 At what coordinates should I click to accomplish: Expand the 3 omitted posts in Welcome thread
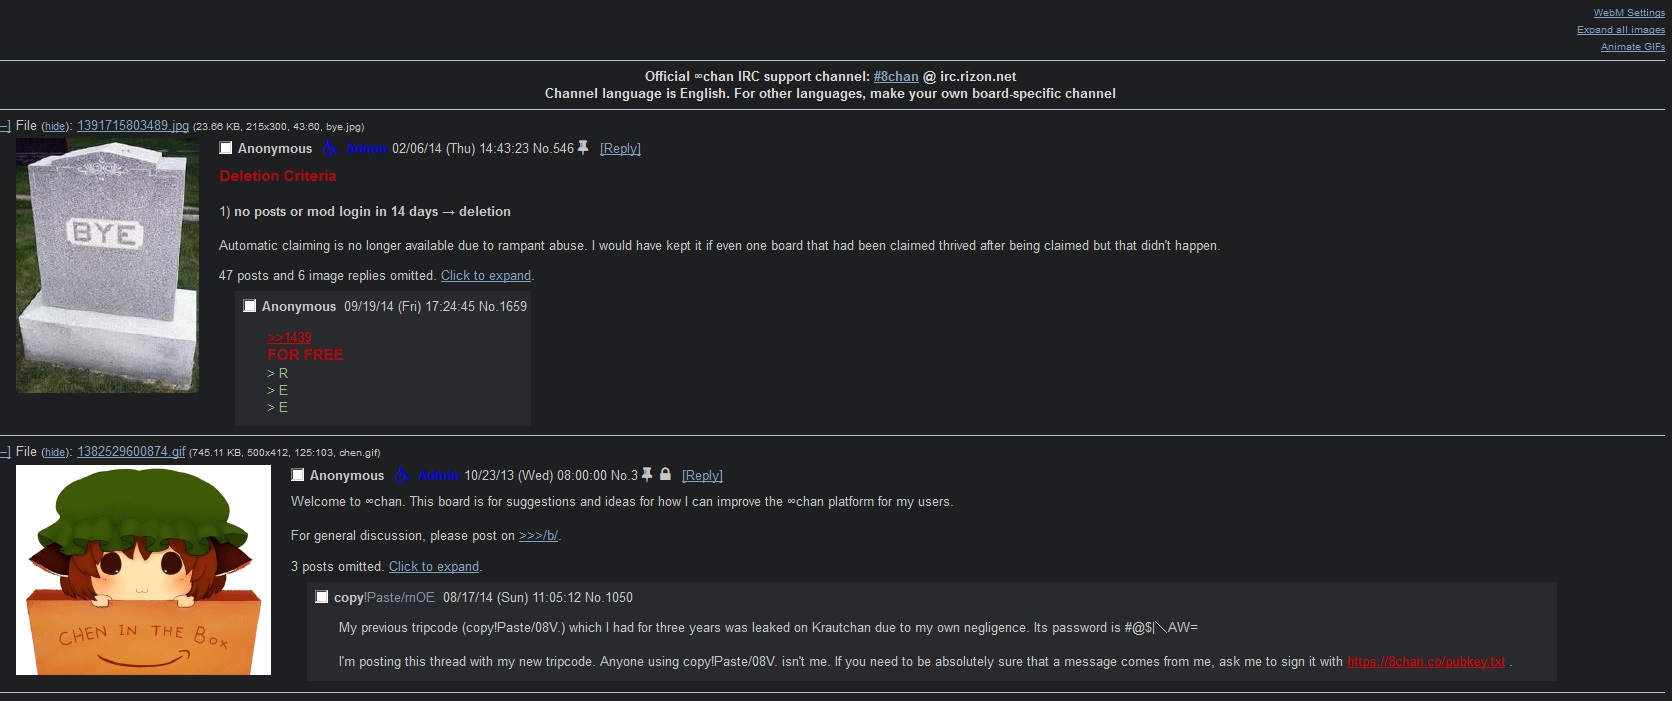click(433, 567)
